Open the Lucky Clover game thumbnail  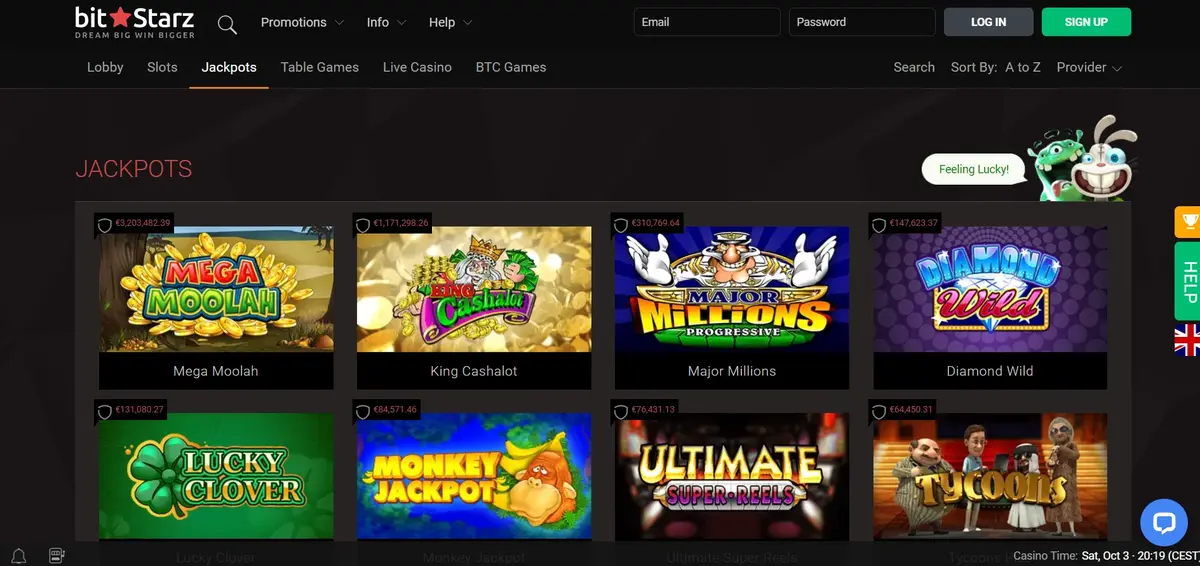[x=216, y=476]
